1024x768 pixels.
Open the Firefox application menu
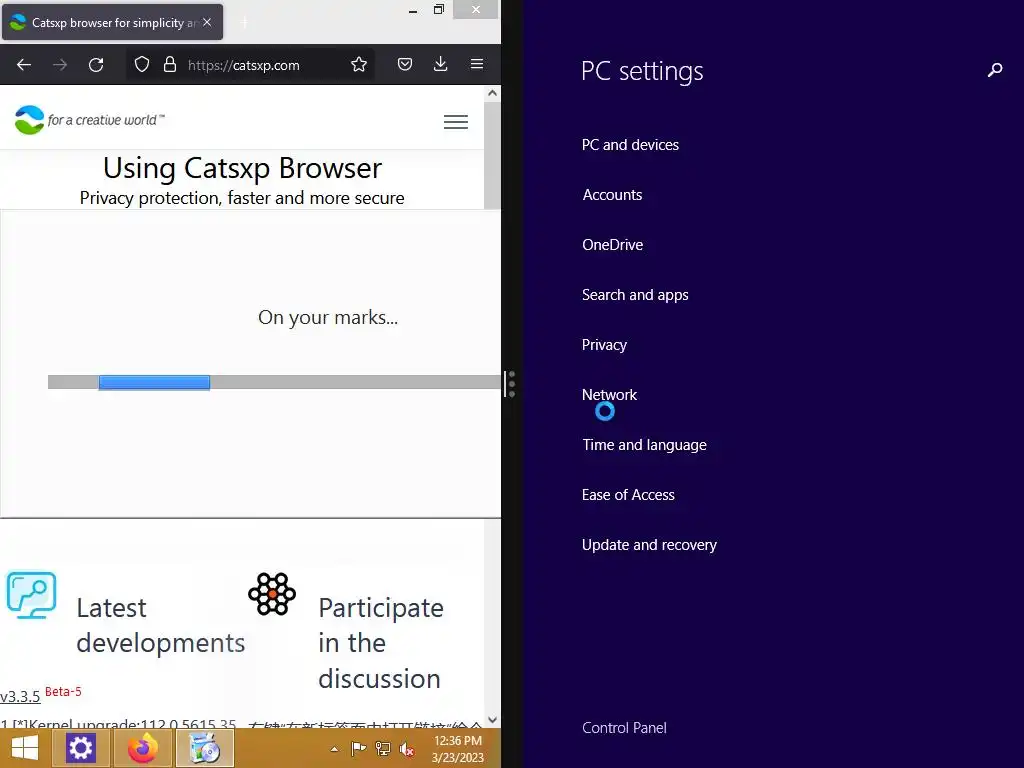(x=477, y=64)
